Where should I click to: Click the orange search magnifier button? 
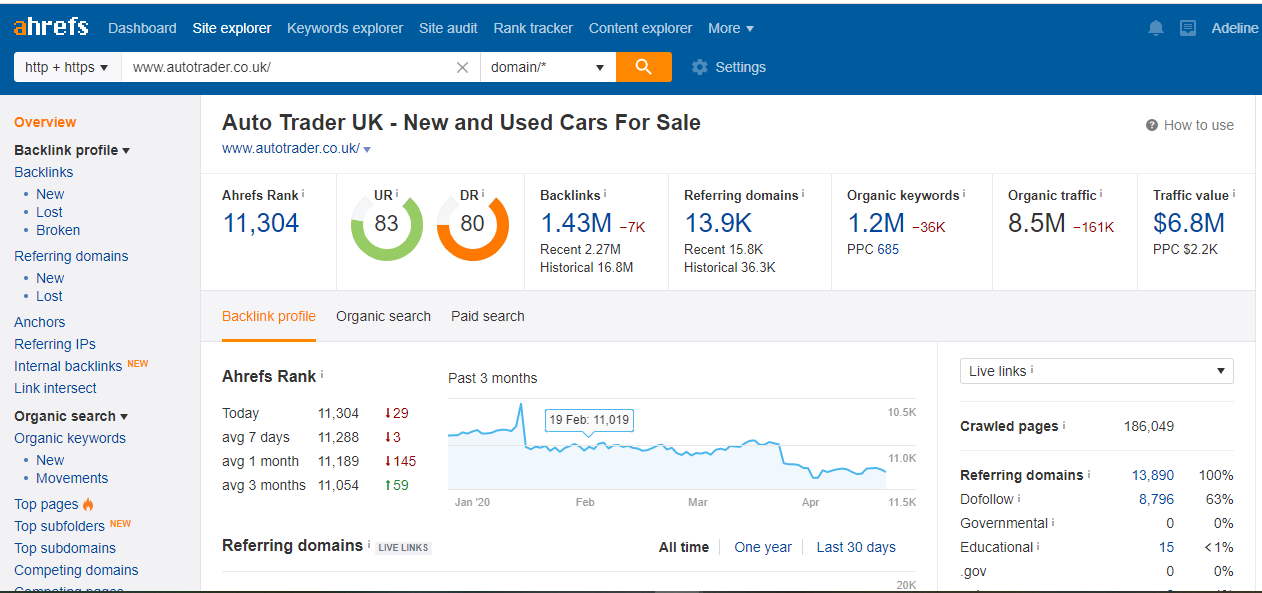tap(643, 67)
